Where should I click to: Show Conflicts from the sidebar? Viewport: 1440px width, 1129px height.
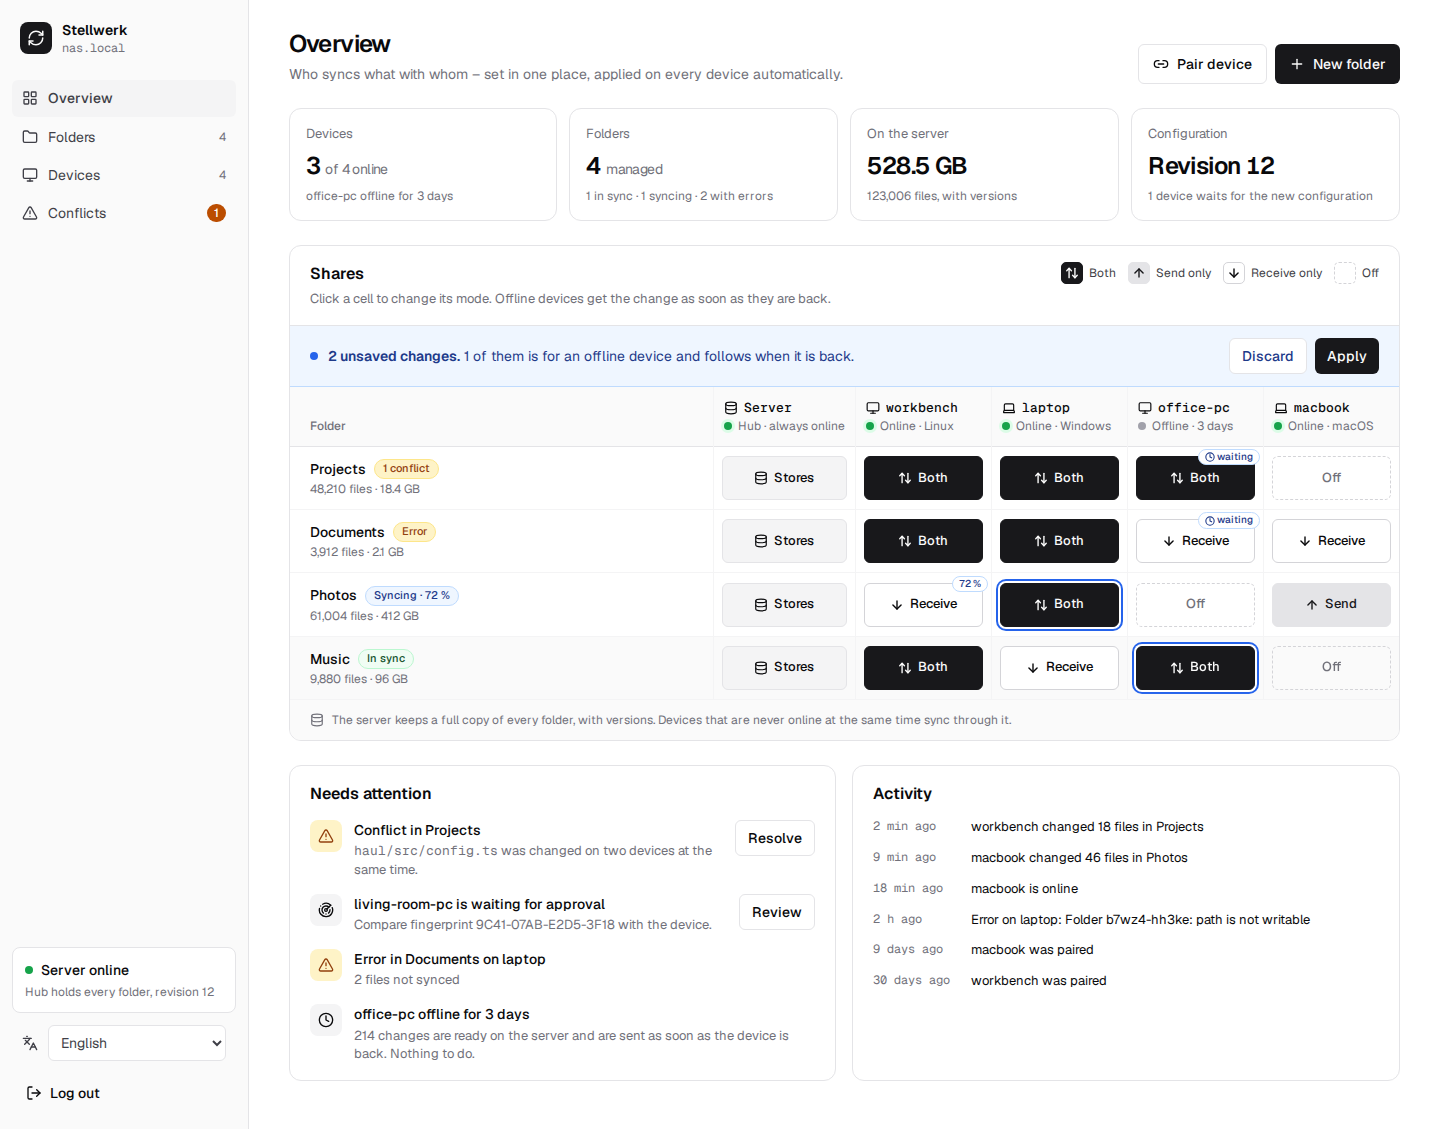[124, 213]
